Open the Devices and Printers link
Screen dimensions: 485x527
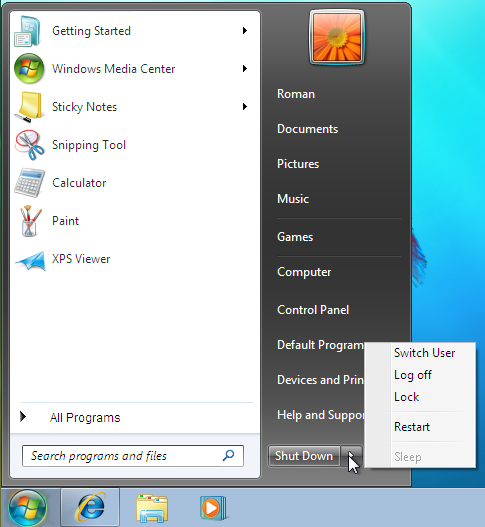321,380
